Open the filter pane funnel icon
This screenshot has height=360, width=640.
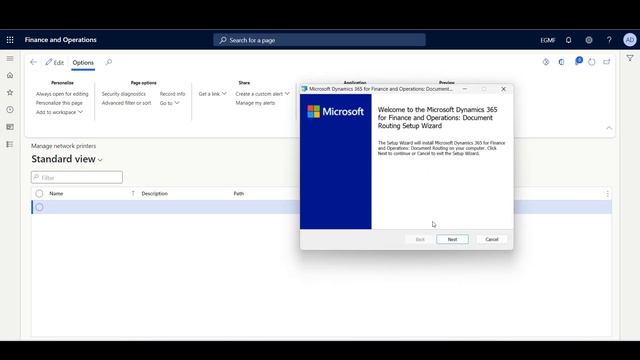[630, 58]
